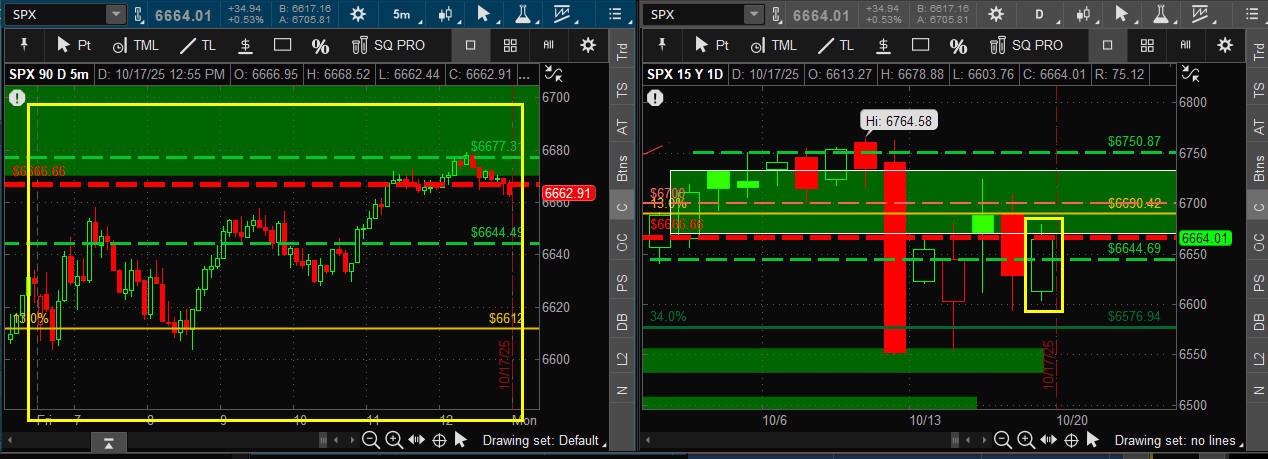Open the 5m timeframe selector
Image resolution: width=1268 pixels, height=459 pixels.
coord(401,15)
